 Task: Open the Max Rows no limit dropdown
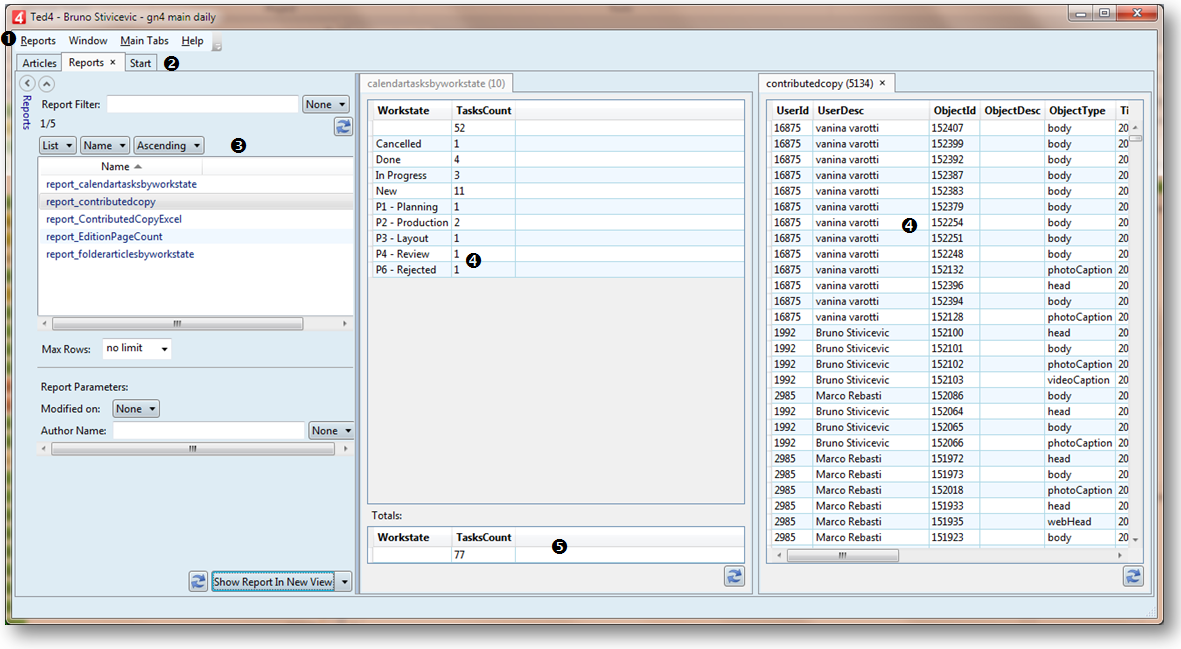[x=136, y=349]
